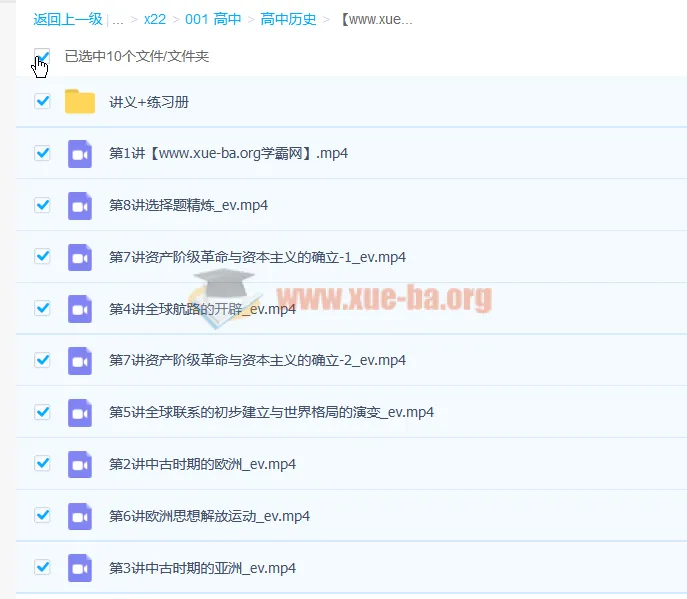Uncheck checkbox for 第8讲选择题精炼_ev.mp4
This screenshot has height=599, width=687.
[x=42, y=205]
